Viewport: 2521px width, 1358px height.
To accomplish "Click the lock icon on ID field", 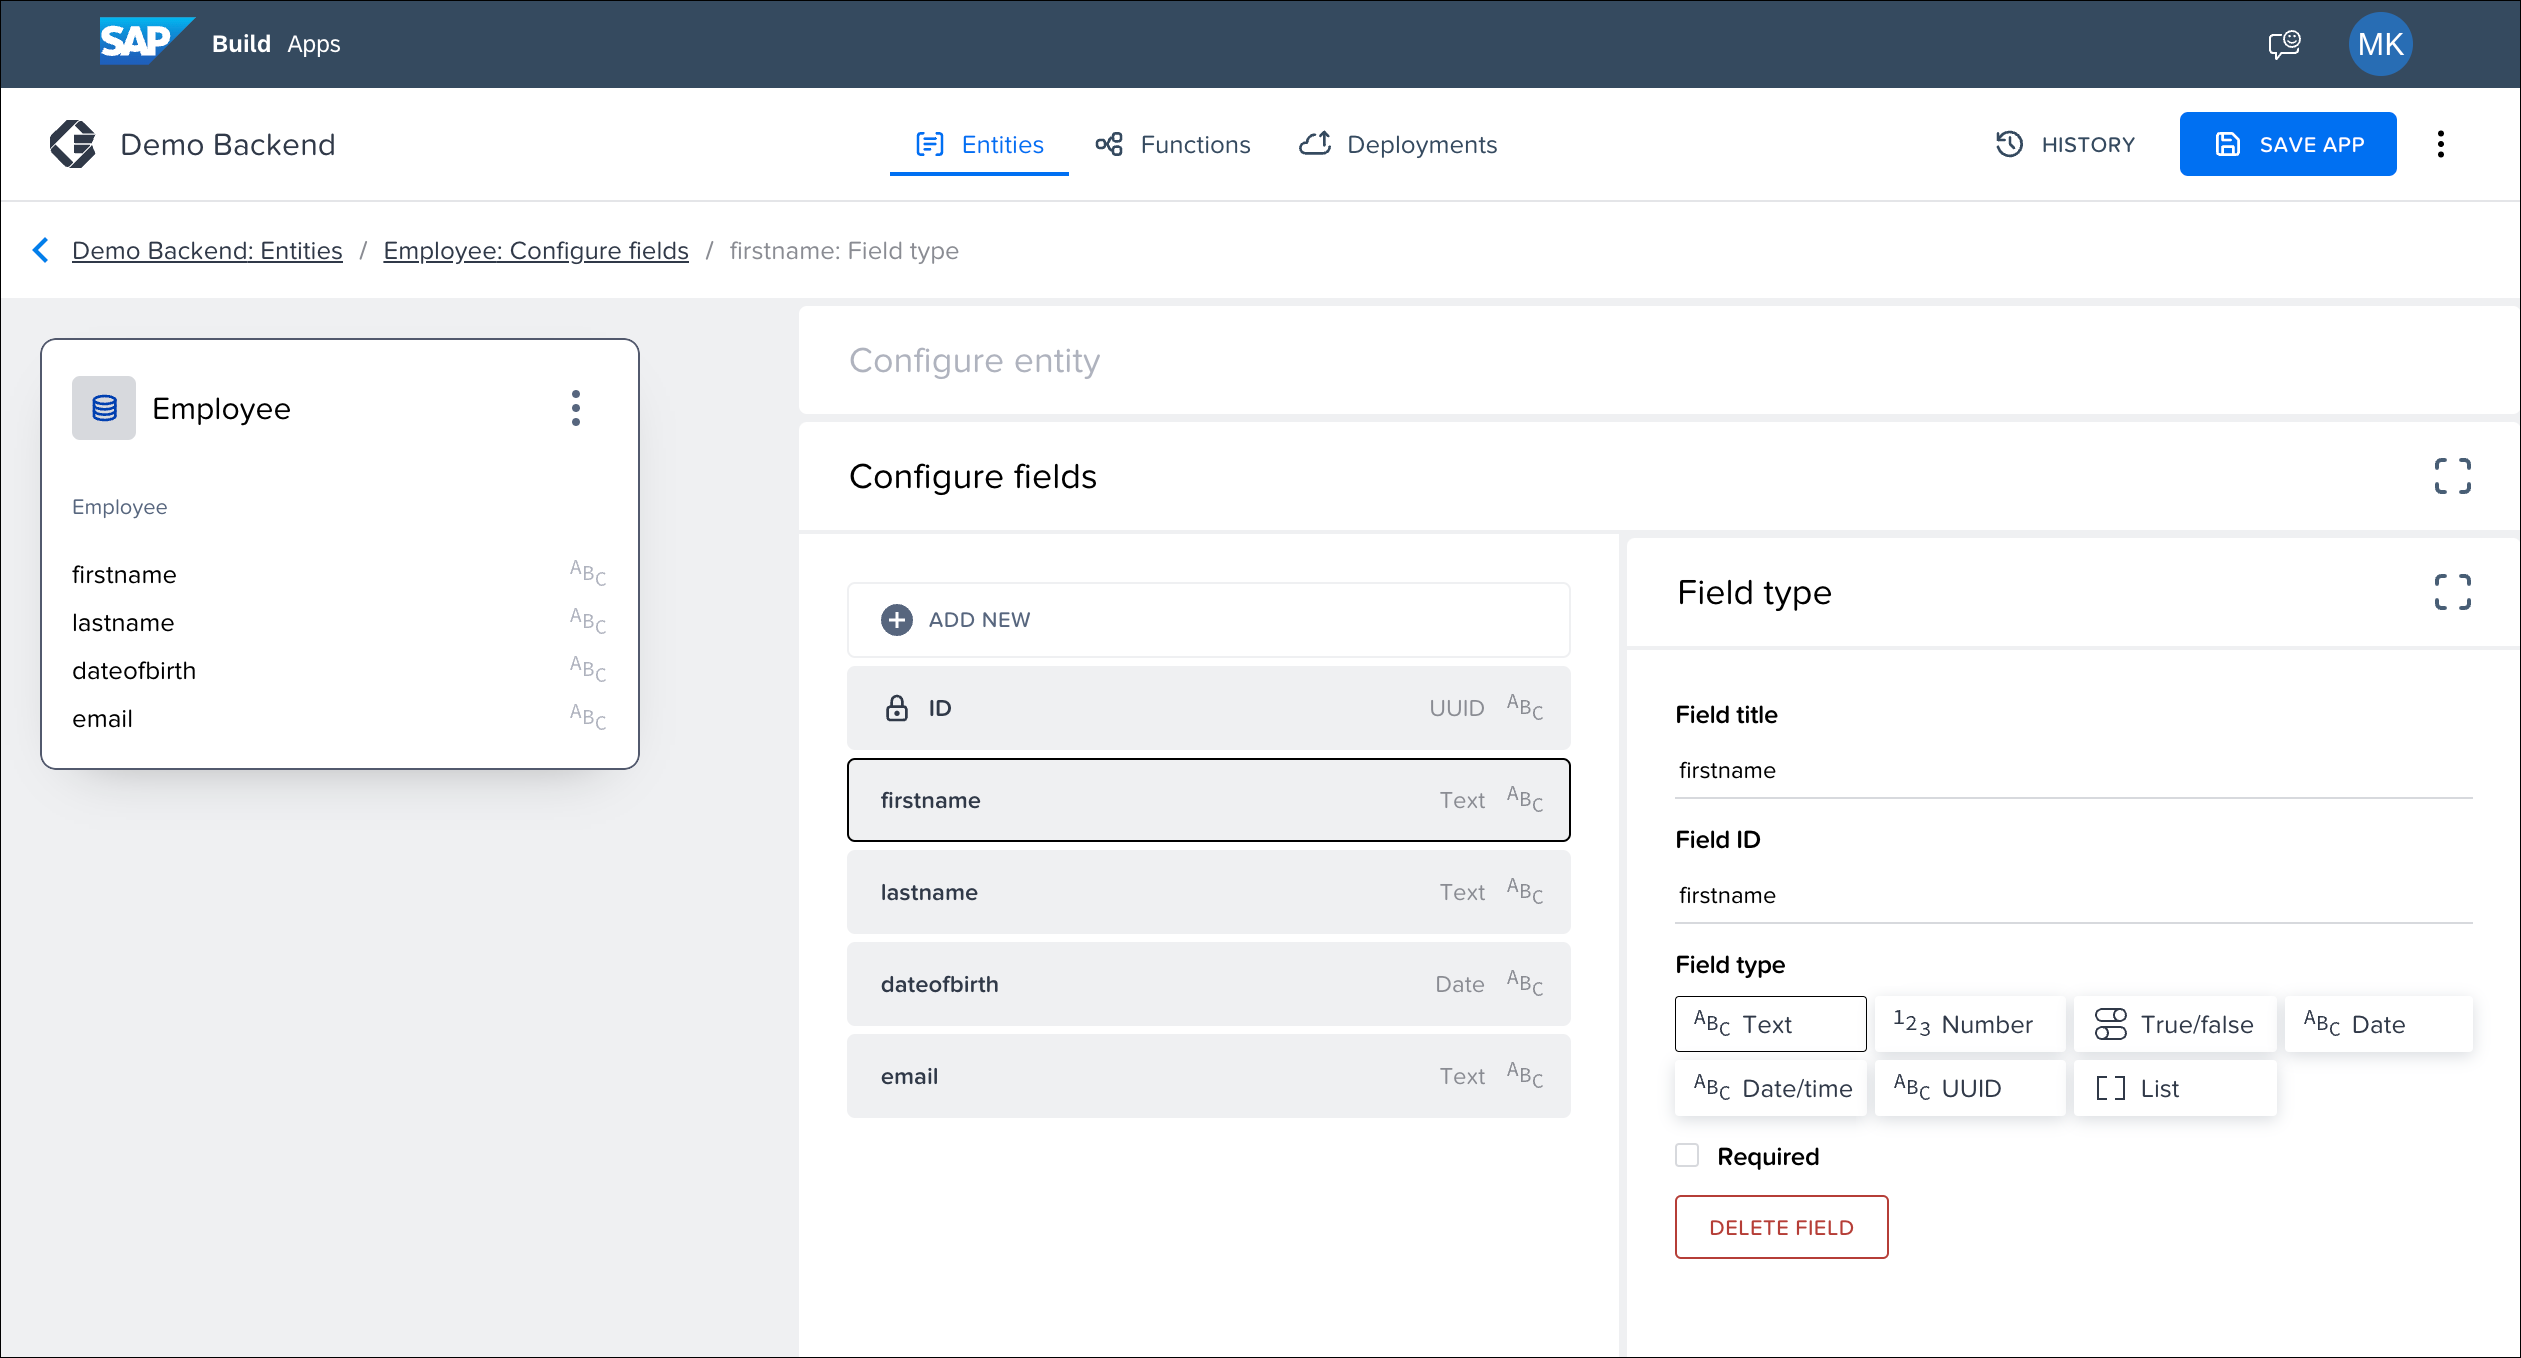I will pos(896,709).
